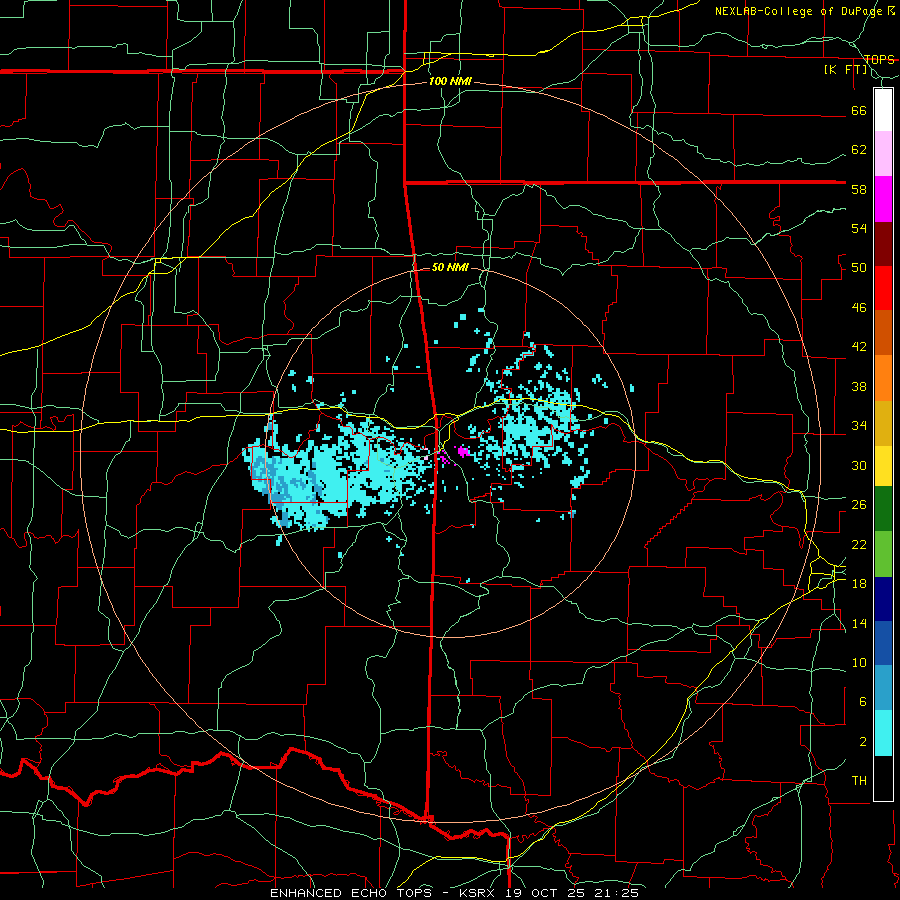Click the TH legend label
The width and height of the screenshot is (900, 900).
coord(859,781)
